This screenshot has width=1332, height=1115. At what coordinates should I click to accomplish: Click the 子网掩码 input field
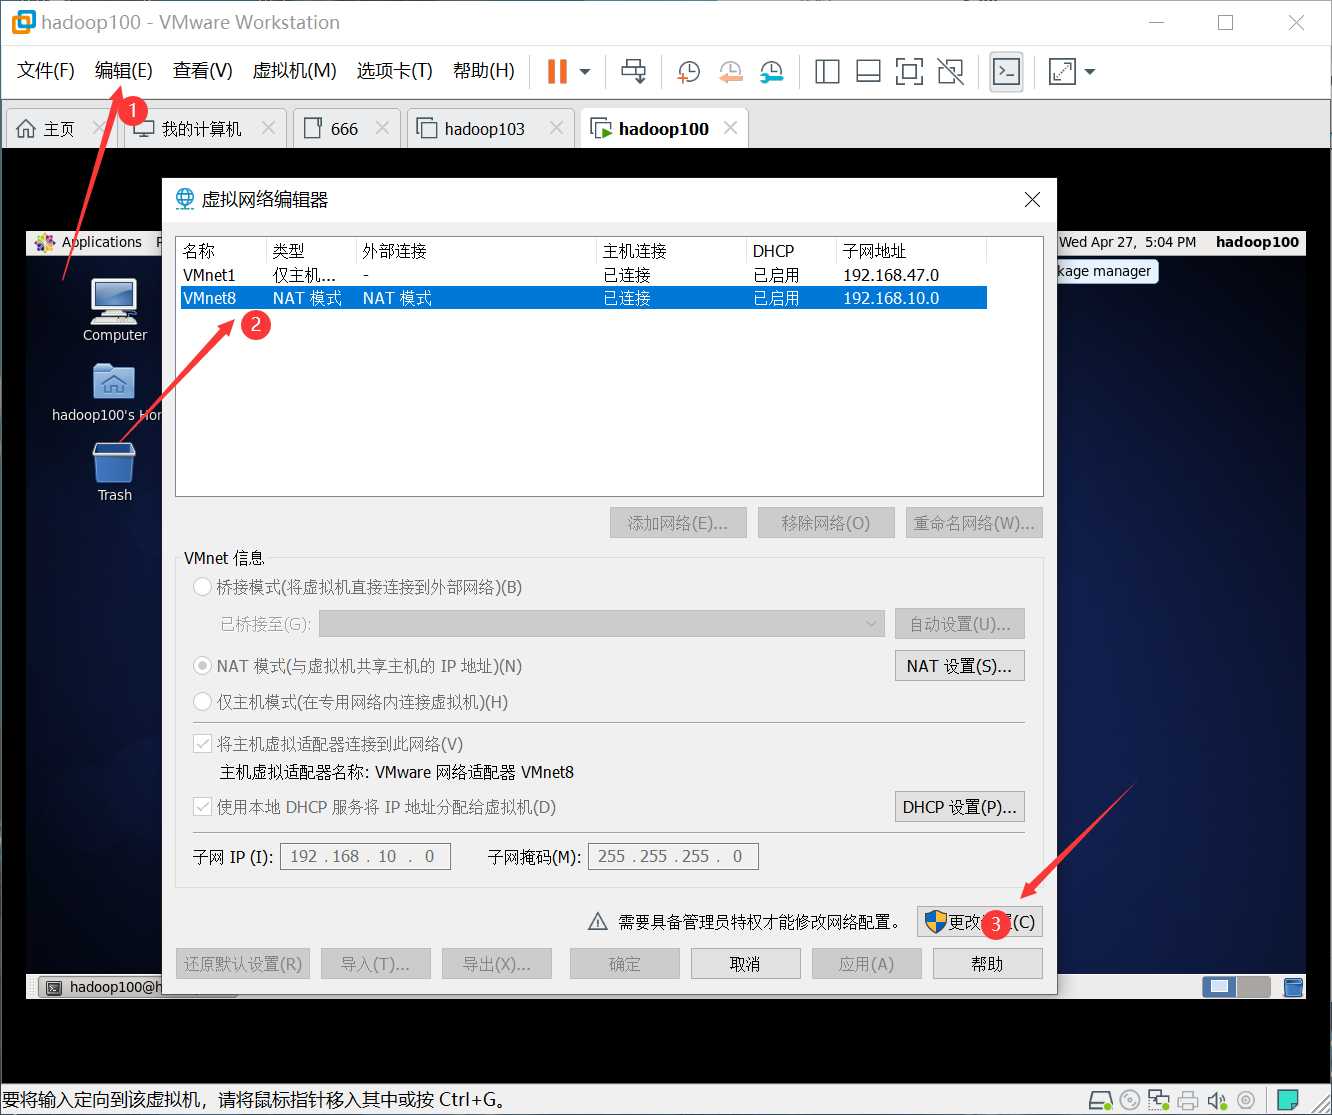click(x=673, y=856)
